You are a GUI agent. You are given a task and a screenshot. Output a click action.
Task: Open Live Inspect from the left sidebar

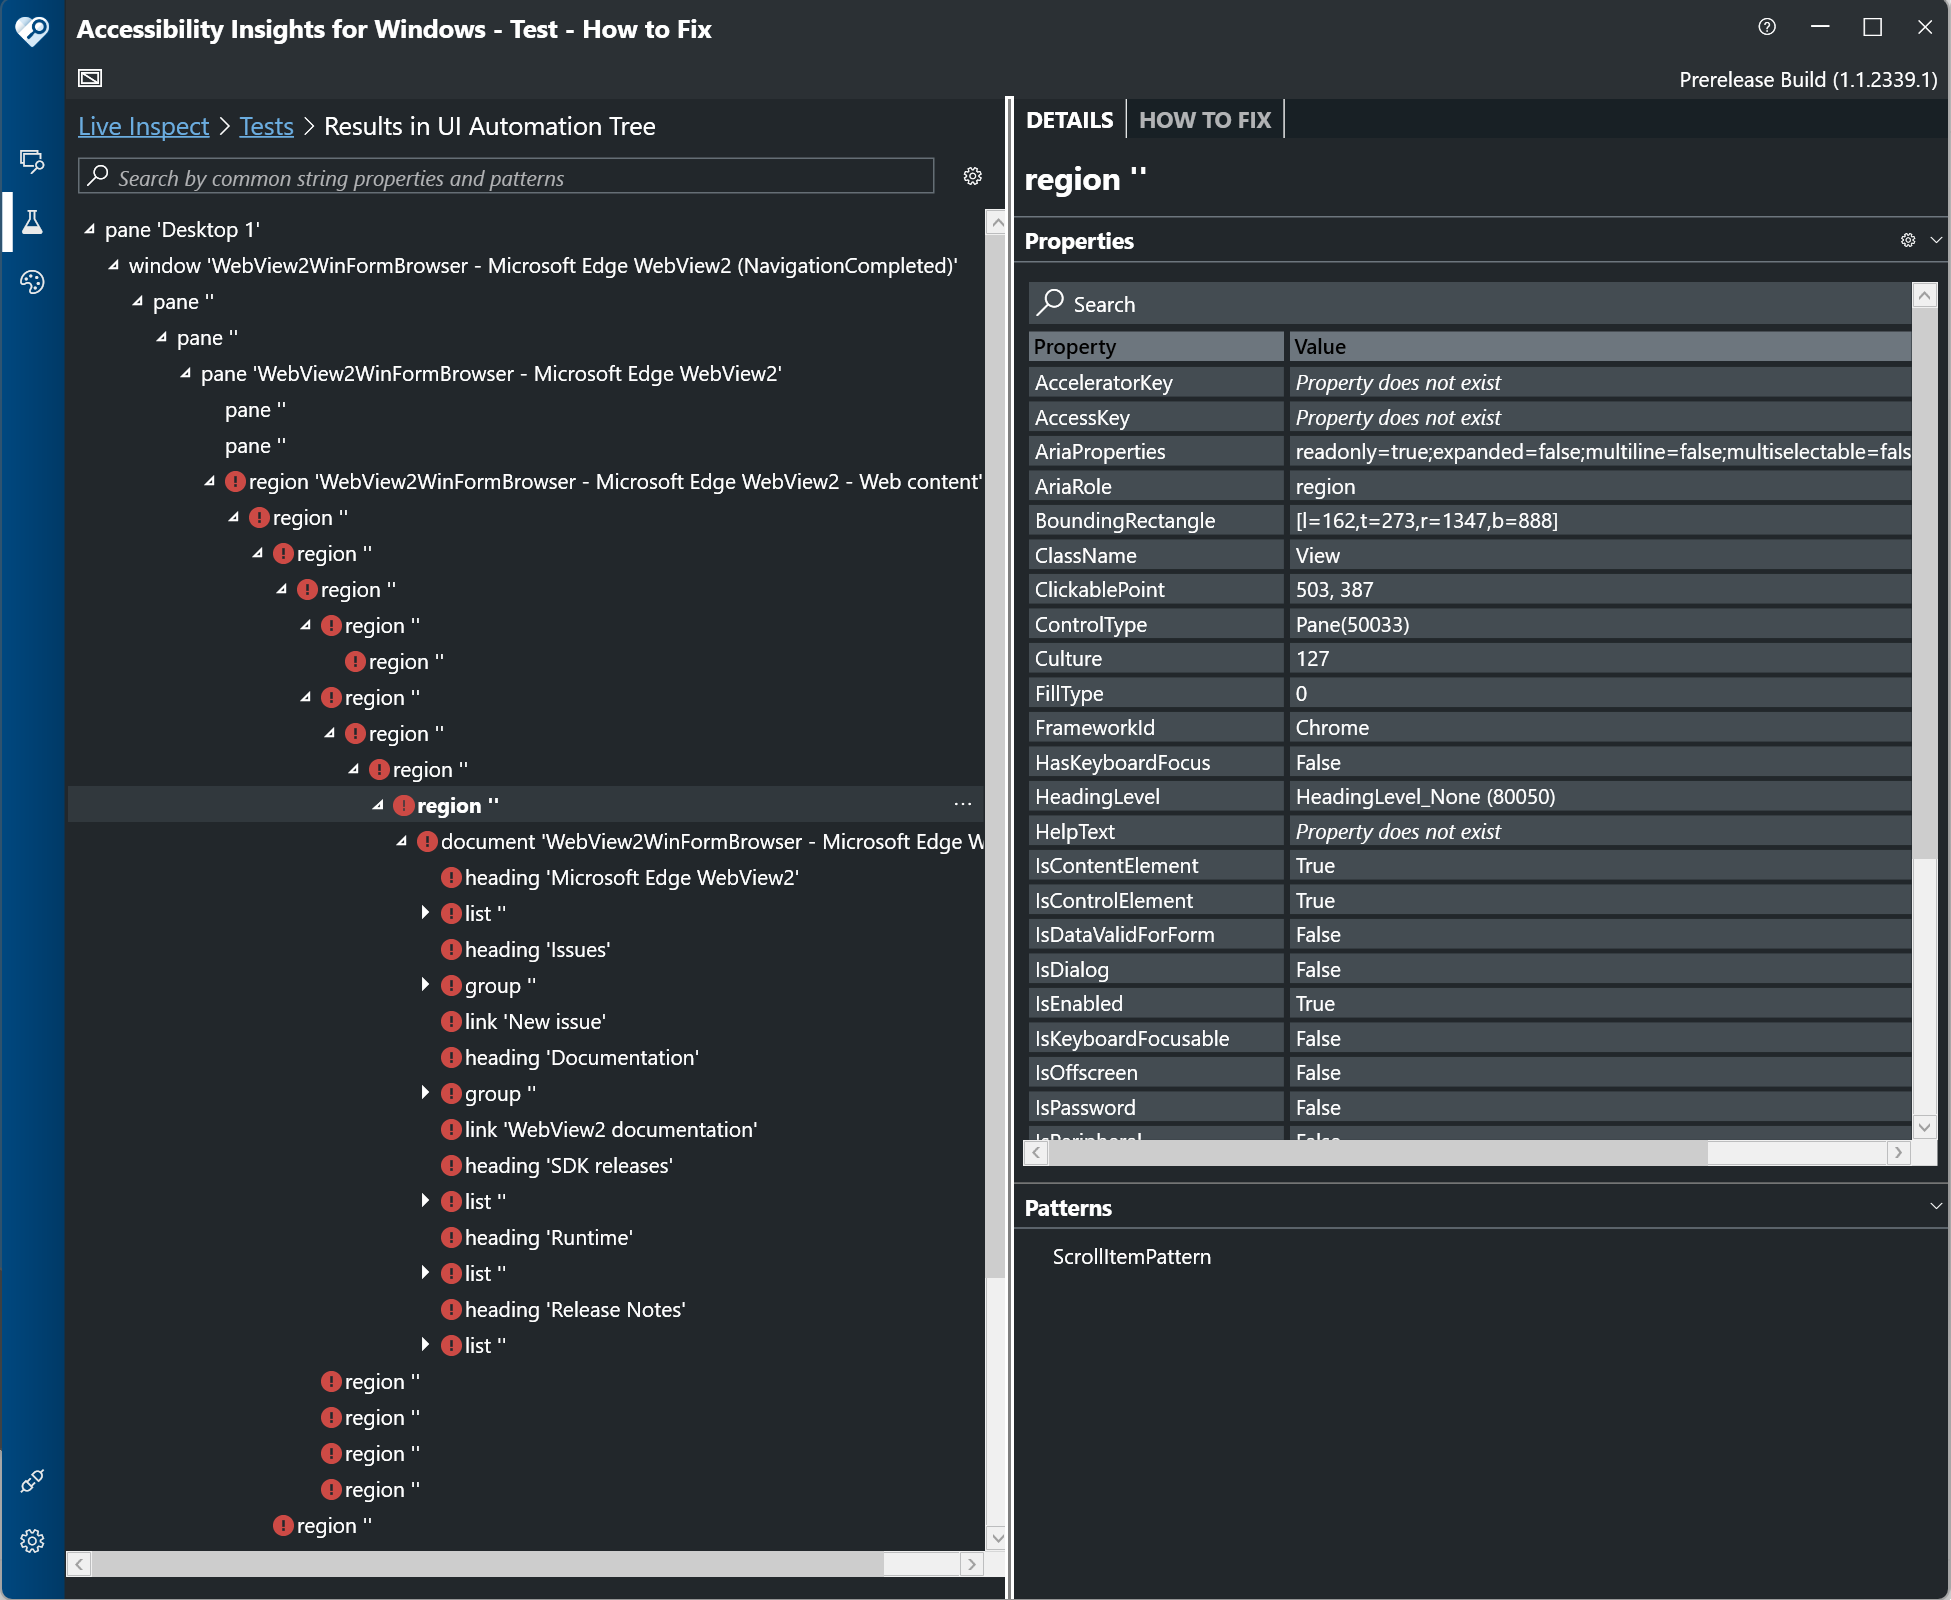pyautogui.click(x=31, y=160)
